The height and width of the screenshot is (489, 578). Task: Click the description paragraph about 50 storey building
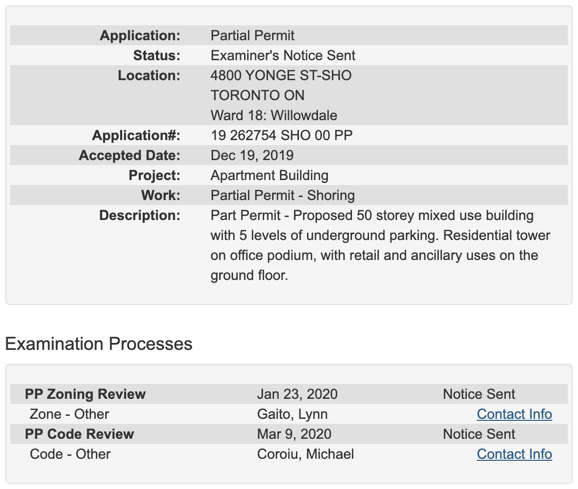coord(380,245)
